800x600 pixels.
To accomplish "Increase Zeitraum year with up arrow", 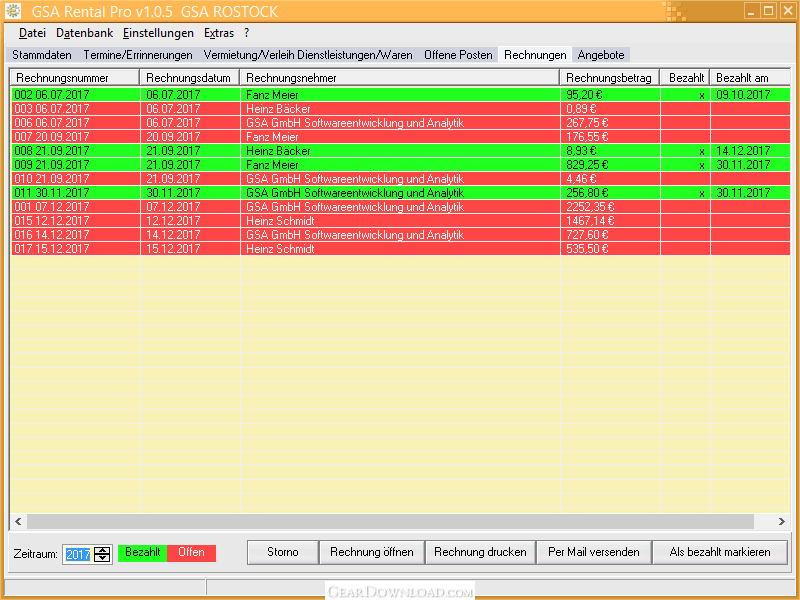I will click(x=103, y=550).
